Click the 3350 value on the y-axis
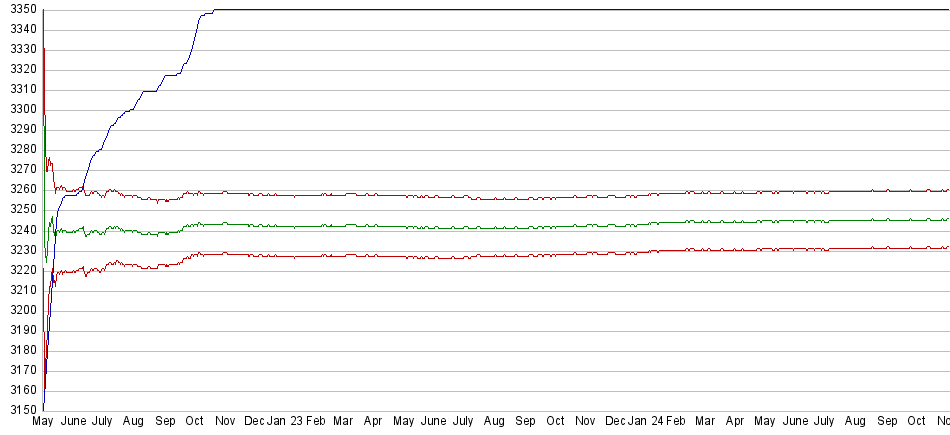The image size is (950, 435). click(20, 10)
